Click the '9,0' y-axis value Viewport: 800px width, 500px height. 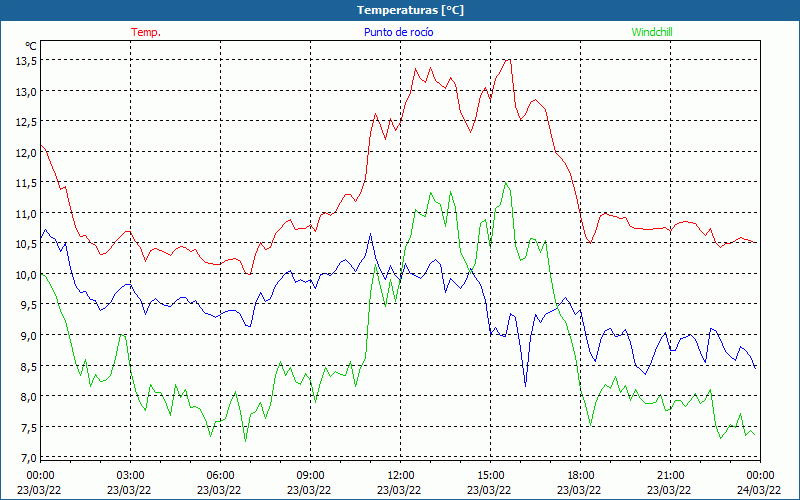click(x=29, y=336)
